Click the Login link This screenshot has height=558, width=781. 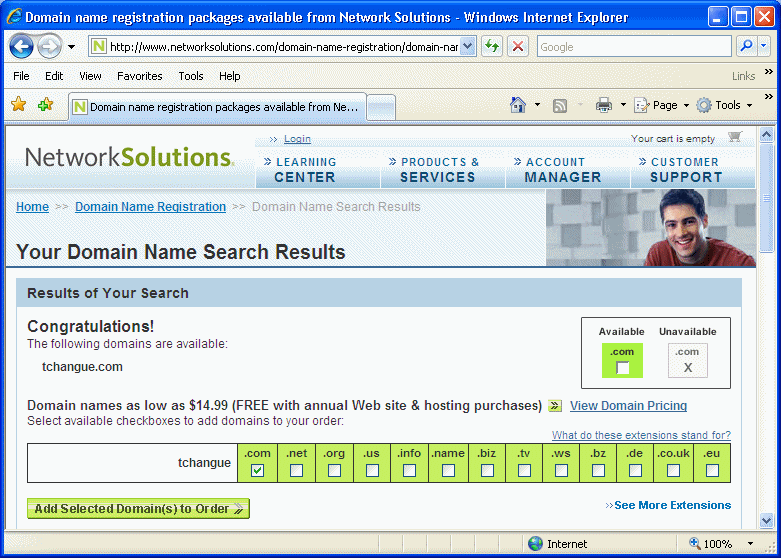coord(297,139)
